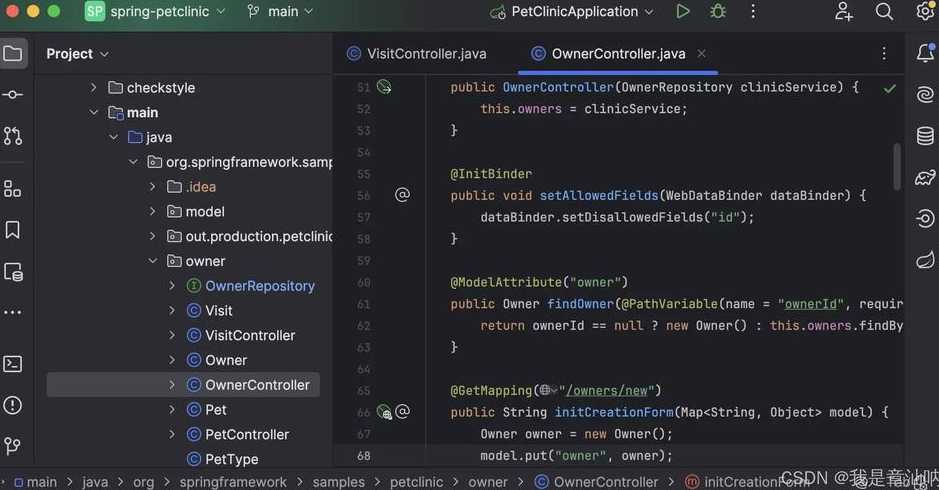Open the Database tool window icon on right bar
Viewport: 939px width, 490px height.
[x=925, y=136]
